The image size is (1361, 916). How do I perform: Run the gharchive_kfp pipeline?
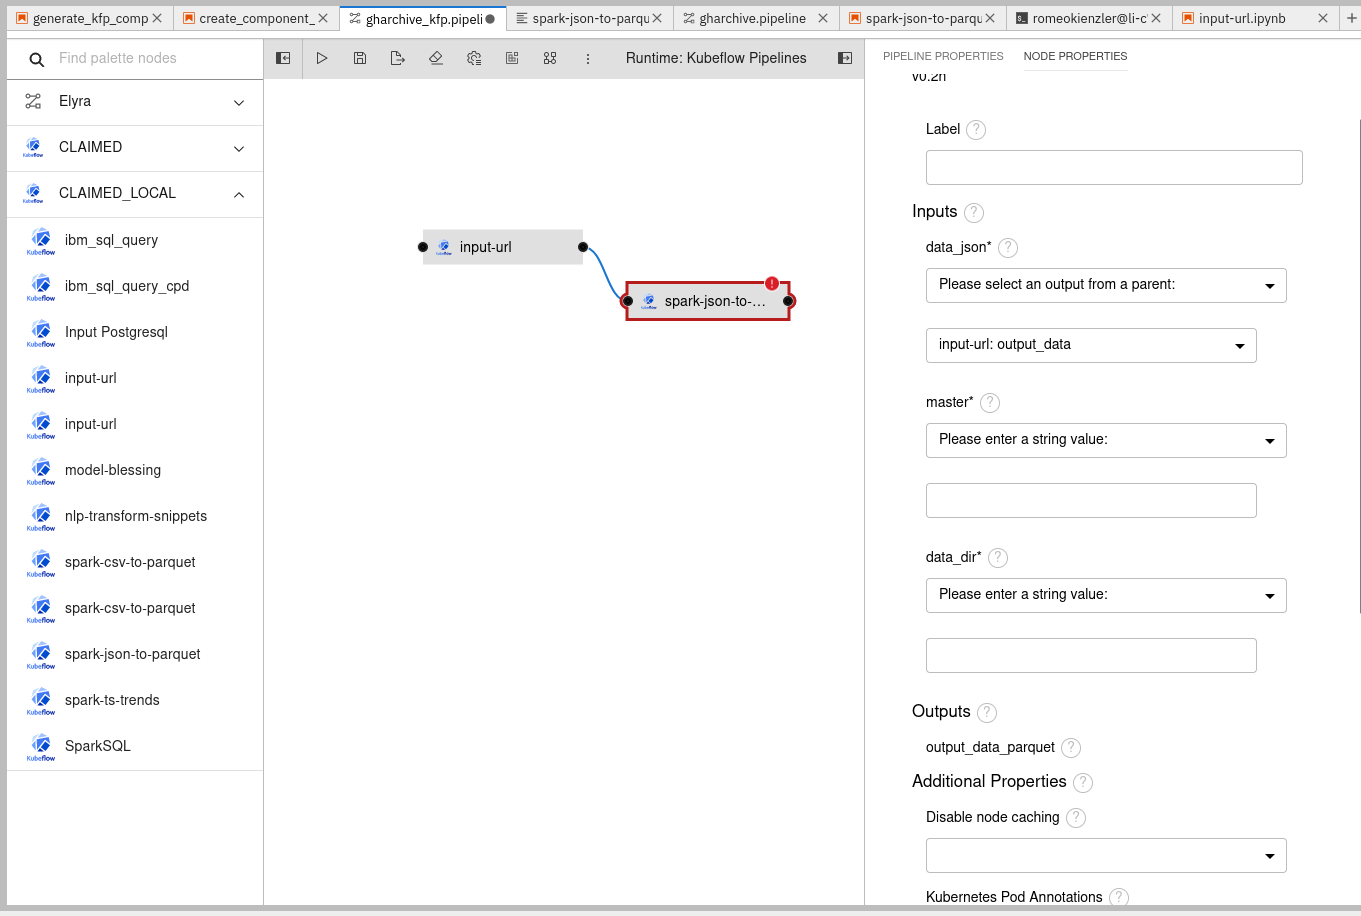point(322,58)
